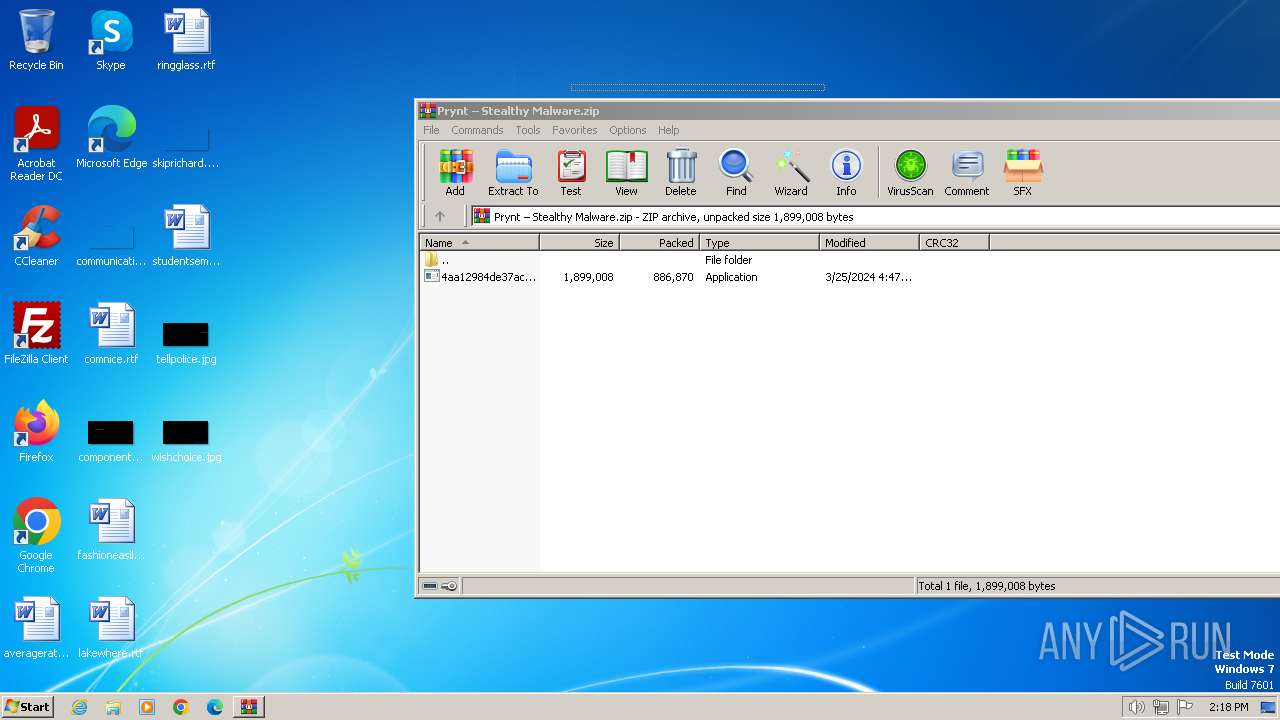
Task: Click the Start button
Action: click(27, 707)
